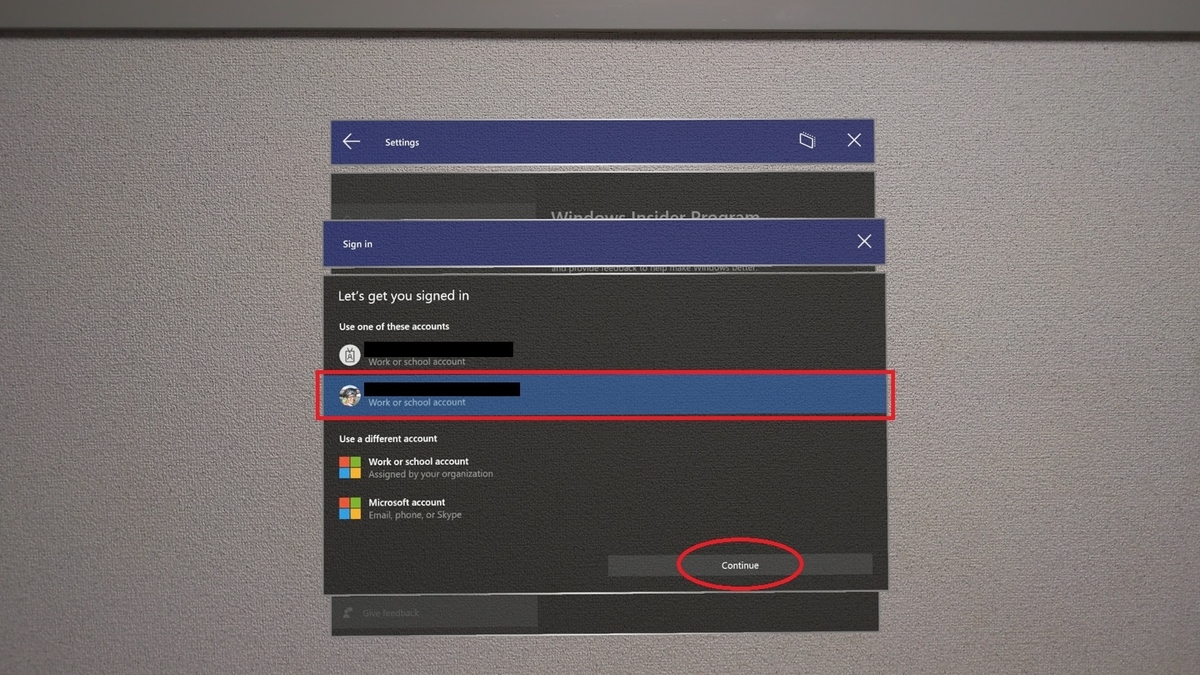This screenshot has width=1200, height=675.
Task: Click the Microsoft logo beside Assigned by your organization
Action: 349,467
